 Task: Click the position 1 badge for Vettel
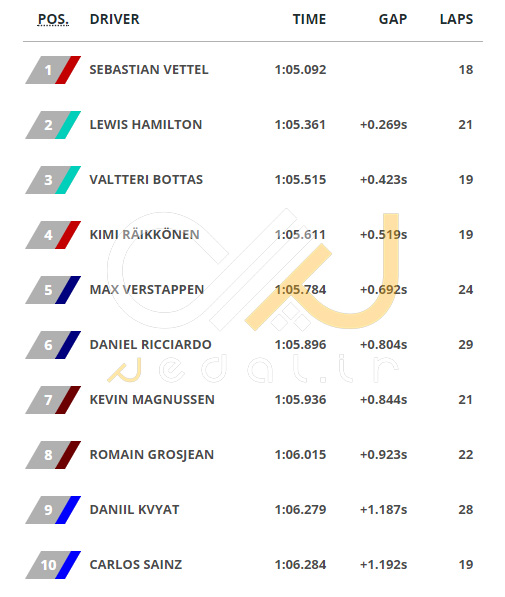click(x=53, y=70)
